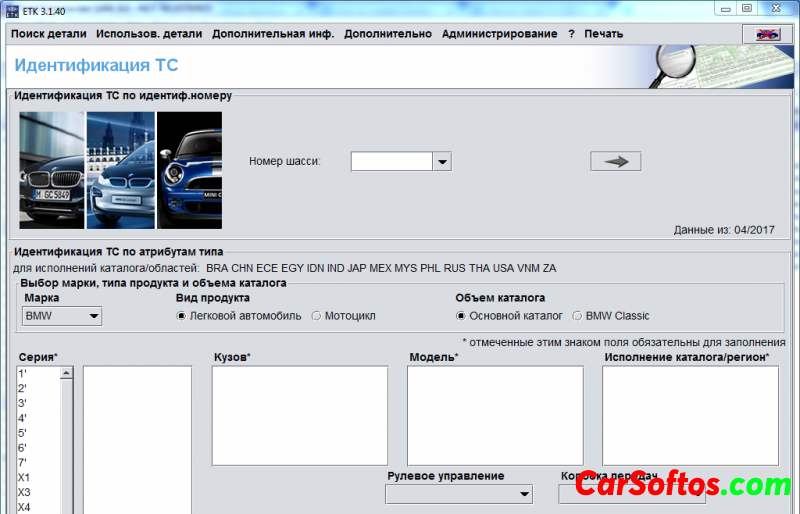Open the Дополнительная инф. menu
The image size is (800, 514).
pos(273,33)
